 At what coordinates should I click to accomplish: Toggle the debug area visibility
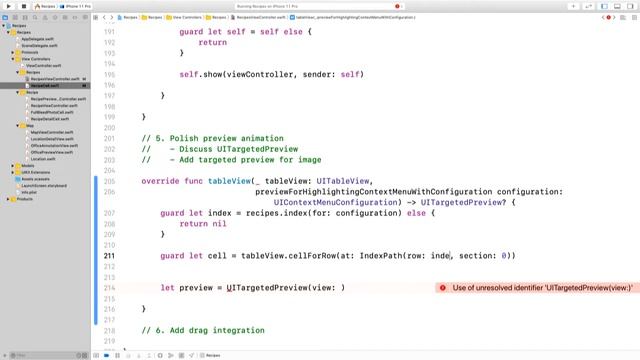pyautogui.click(x=617, y=6)
